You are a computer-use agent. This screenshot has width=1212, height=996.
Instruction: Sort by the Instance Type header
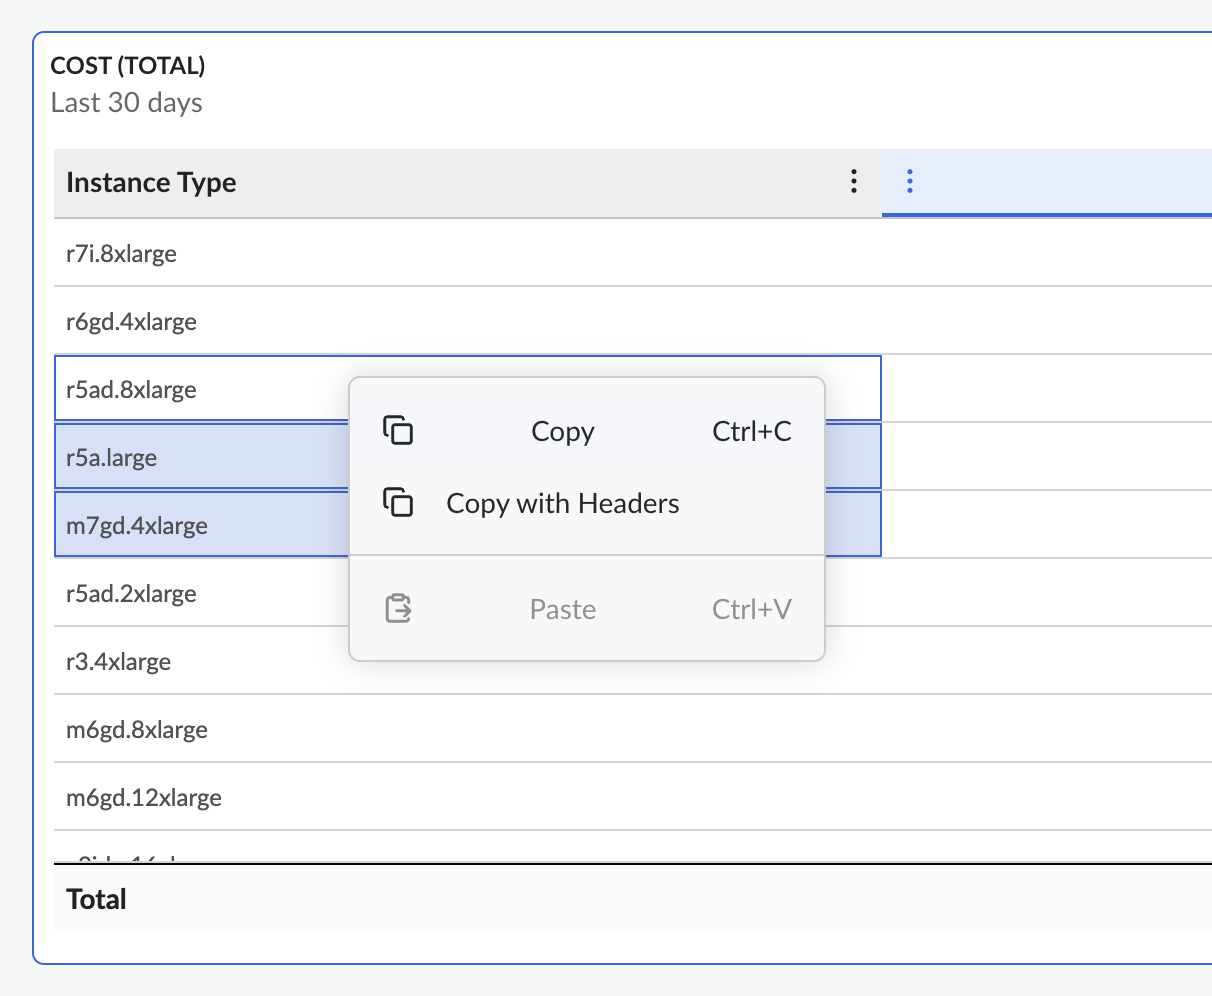coord(151,182)
